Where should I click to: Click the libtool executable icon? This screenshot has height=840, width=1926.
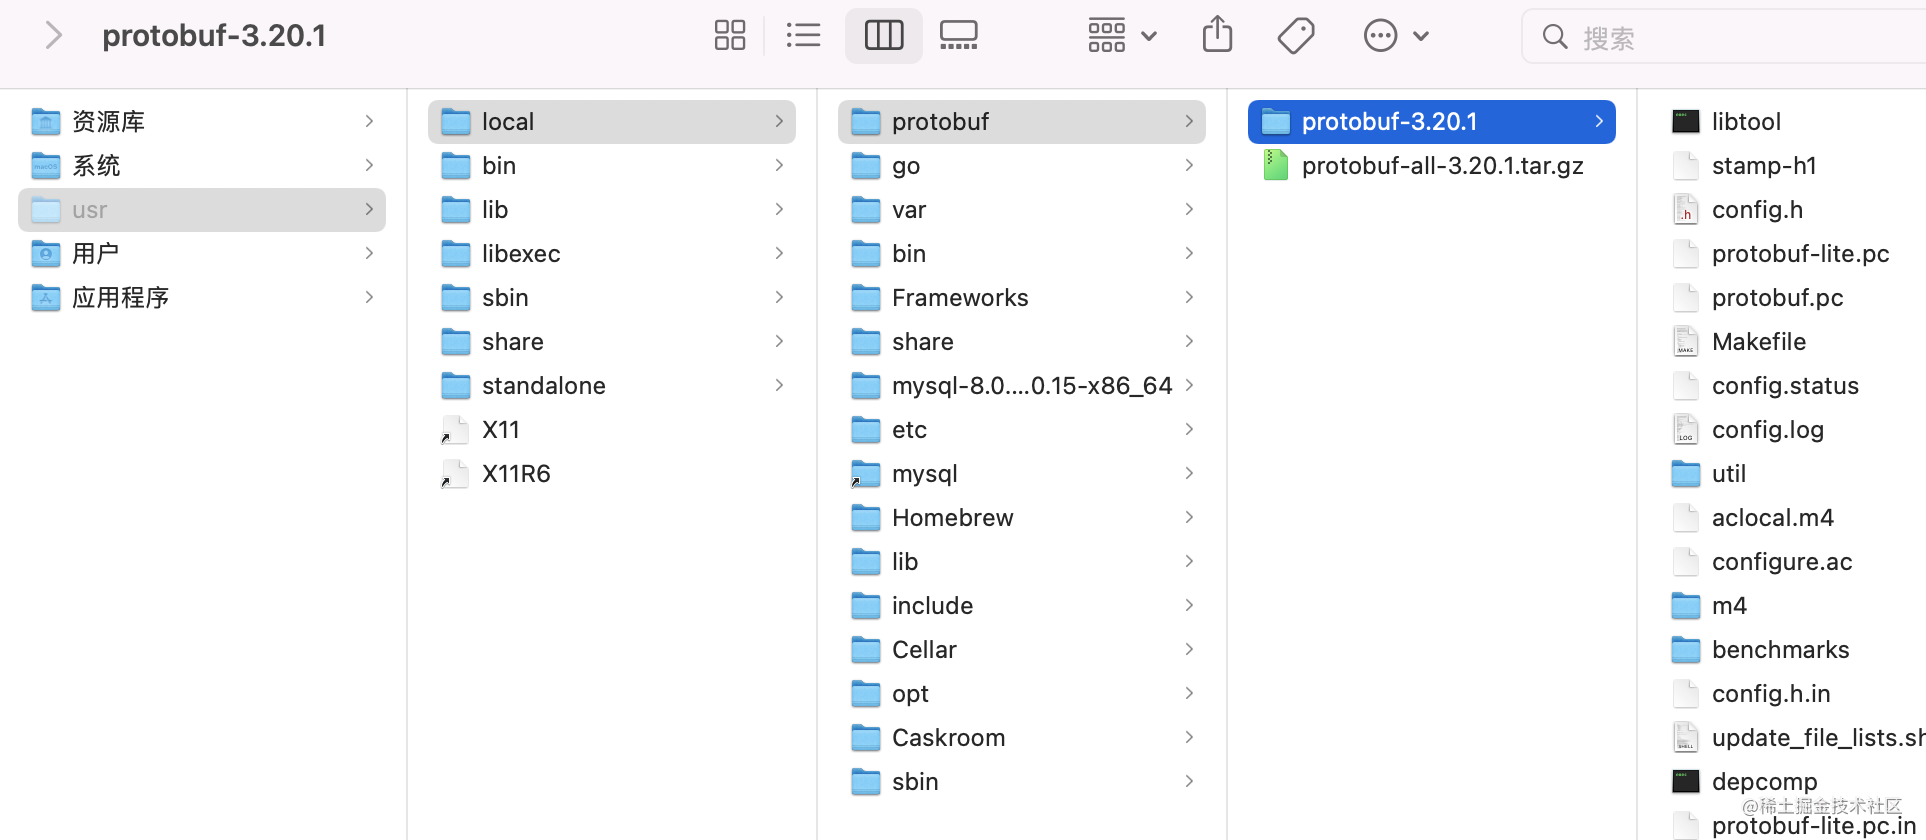[x=1686, y=122]
